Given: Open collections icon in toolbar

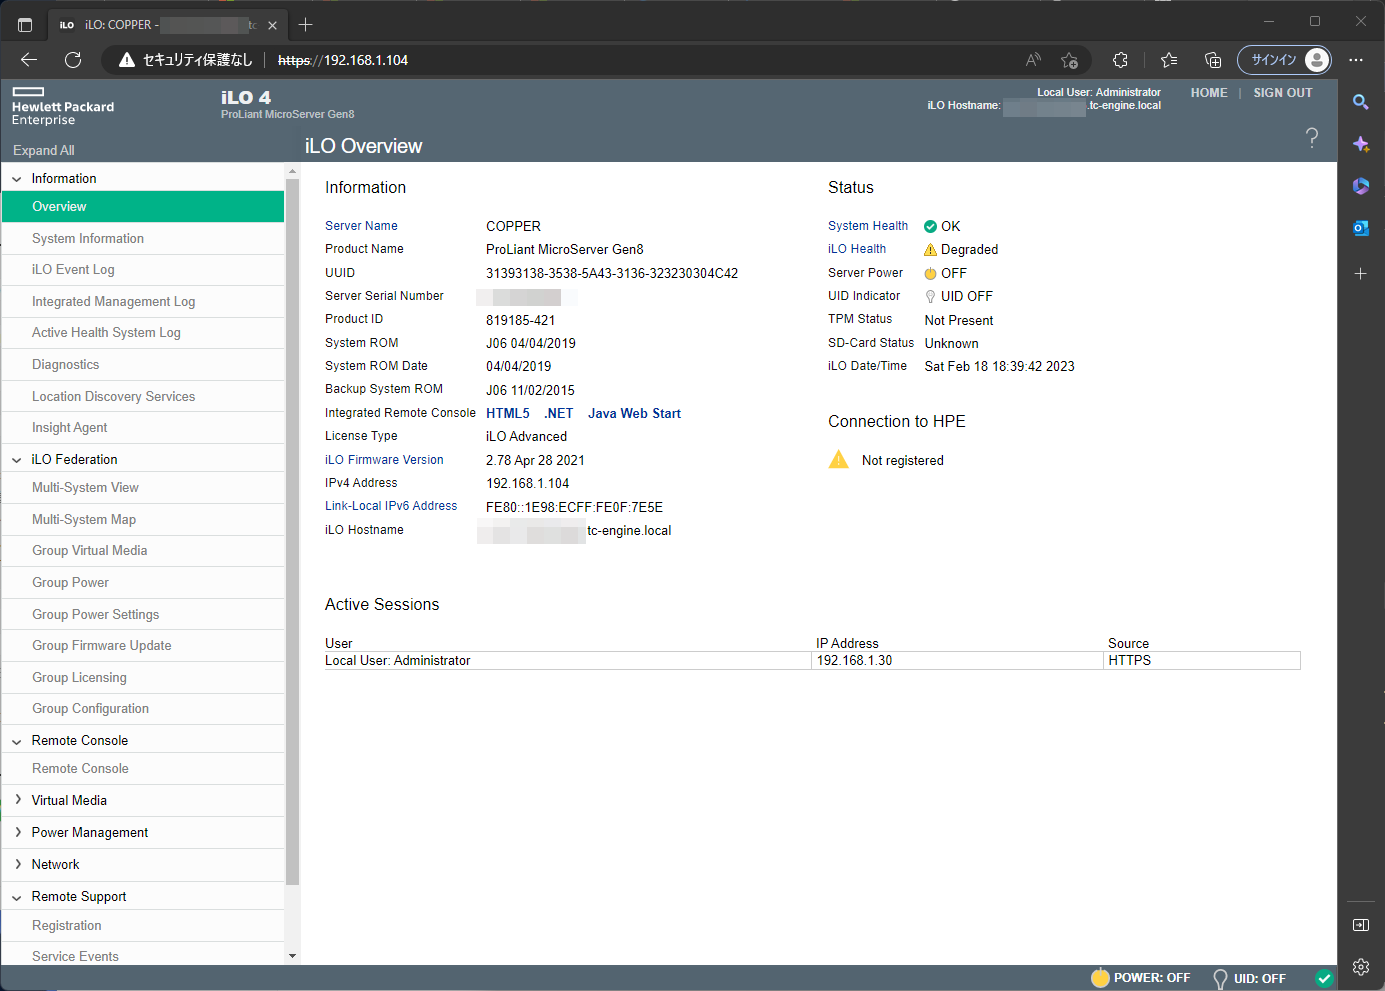Looking at the screenshot, I should tap(1213, 60).
